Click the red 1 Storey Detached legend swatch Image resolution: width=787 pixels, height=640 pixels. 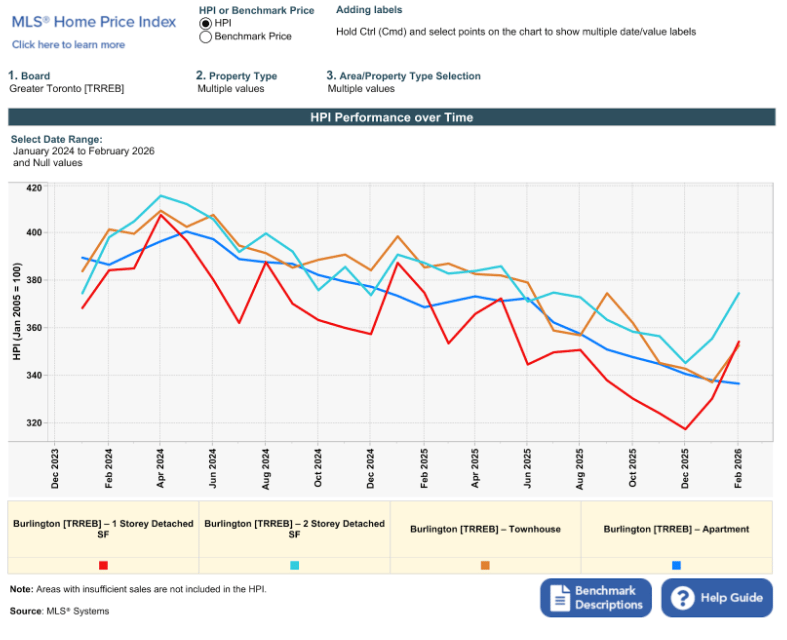point(103,565)
